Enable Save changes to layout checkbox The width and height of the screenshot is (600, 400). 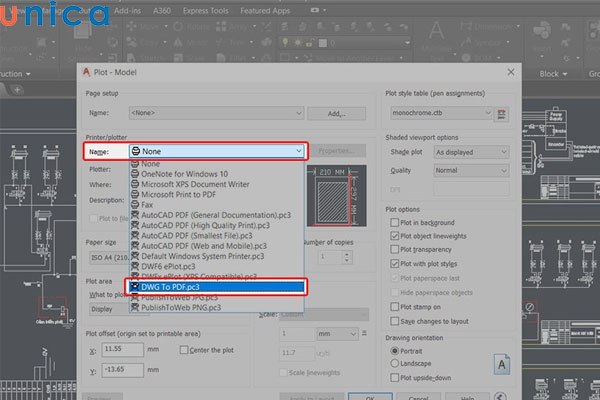point(395,321)
